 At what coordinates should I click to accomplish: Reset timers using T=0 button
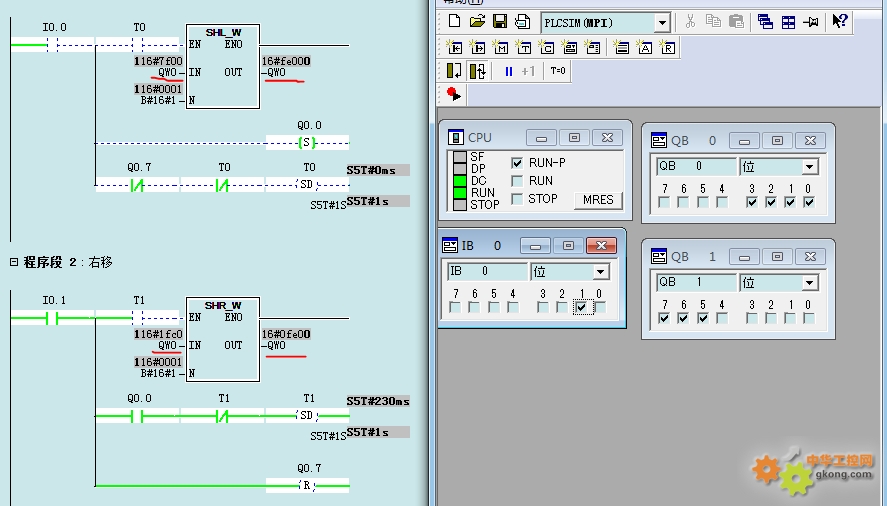(x=558, y=71)
